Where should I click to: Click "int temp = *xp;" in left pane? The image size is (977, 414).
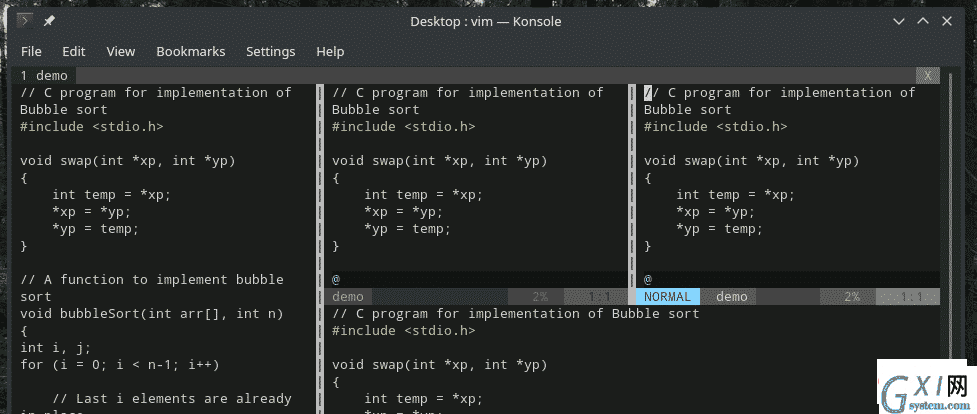112,195
